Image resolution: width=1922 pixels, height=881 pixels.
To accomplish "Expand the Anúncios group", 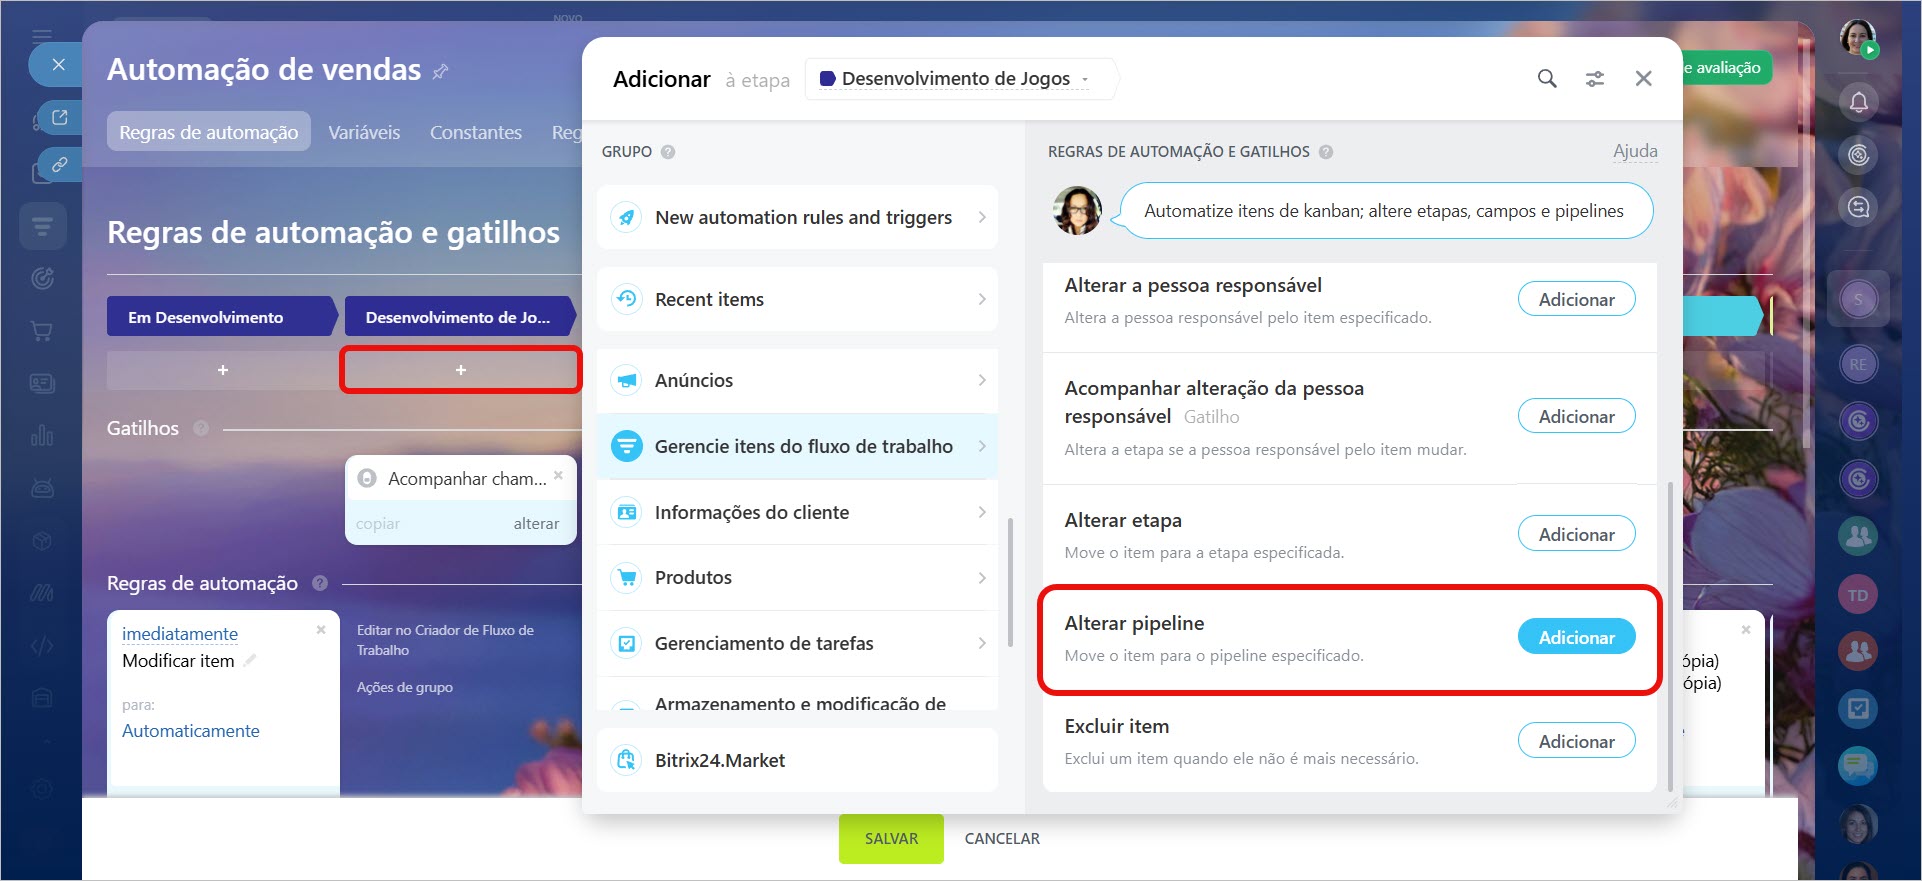I will point(797,380).
